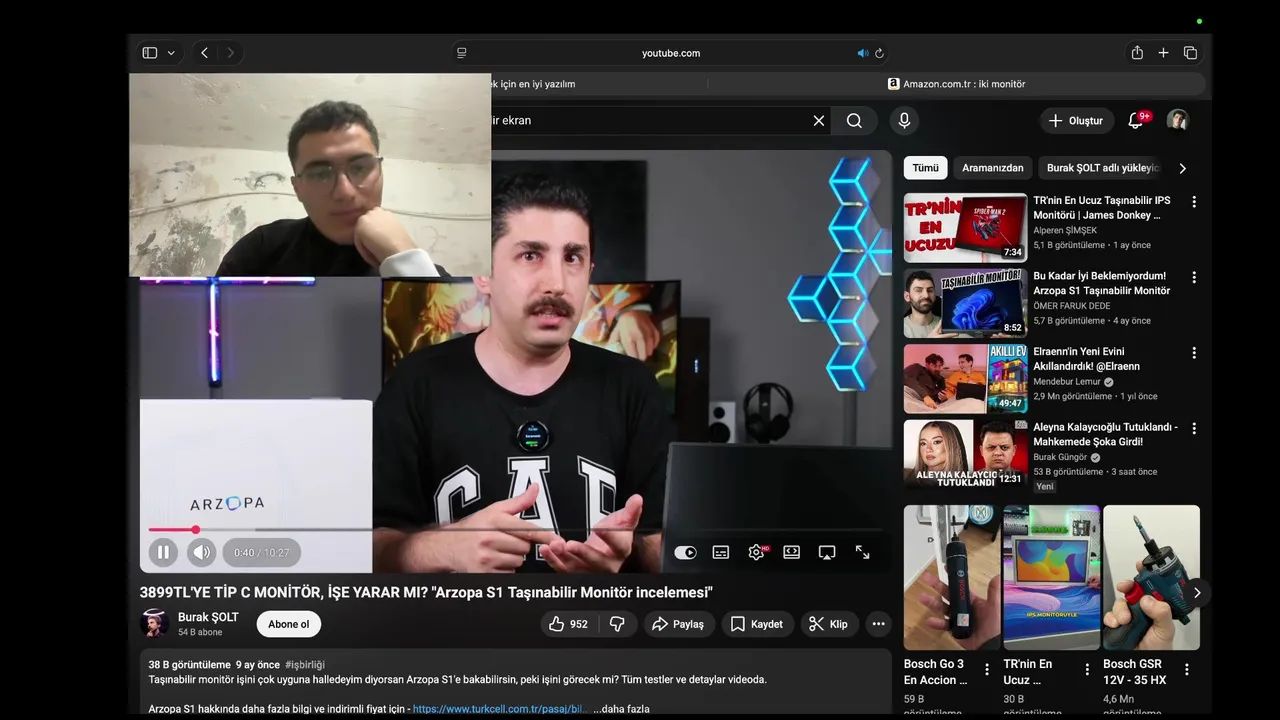Like the video with 952 thumbs up
The width and height of the screenshot is (1280, 720).
pos(568,624)
